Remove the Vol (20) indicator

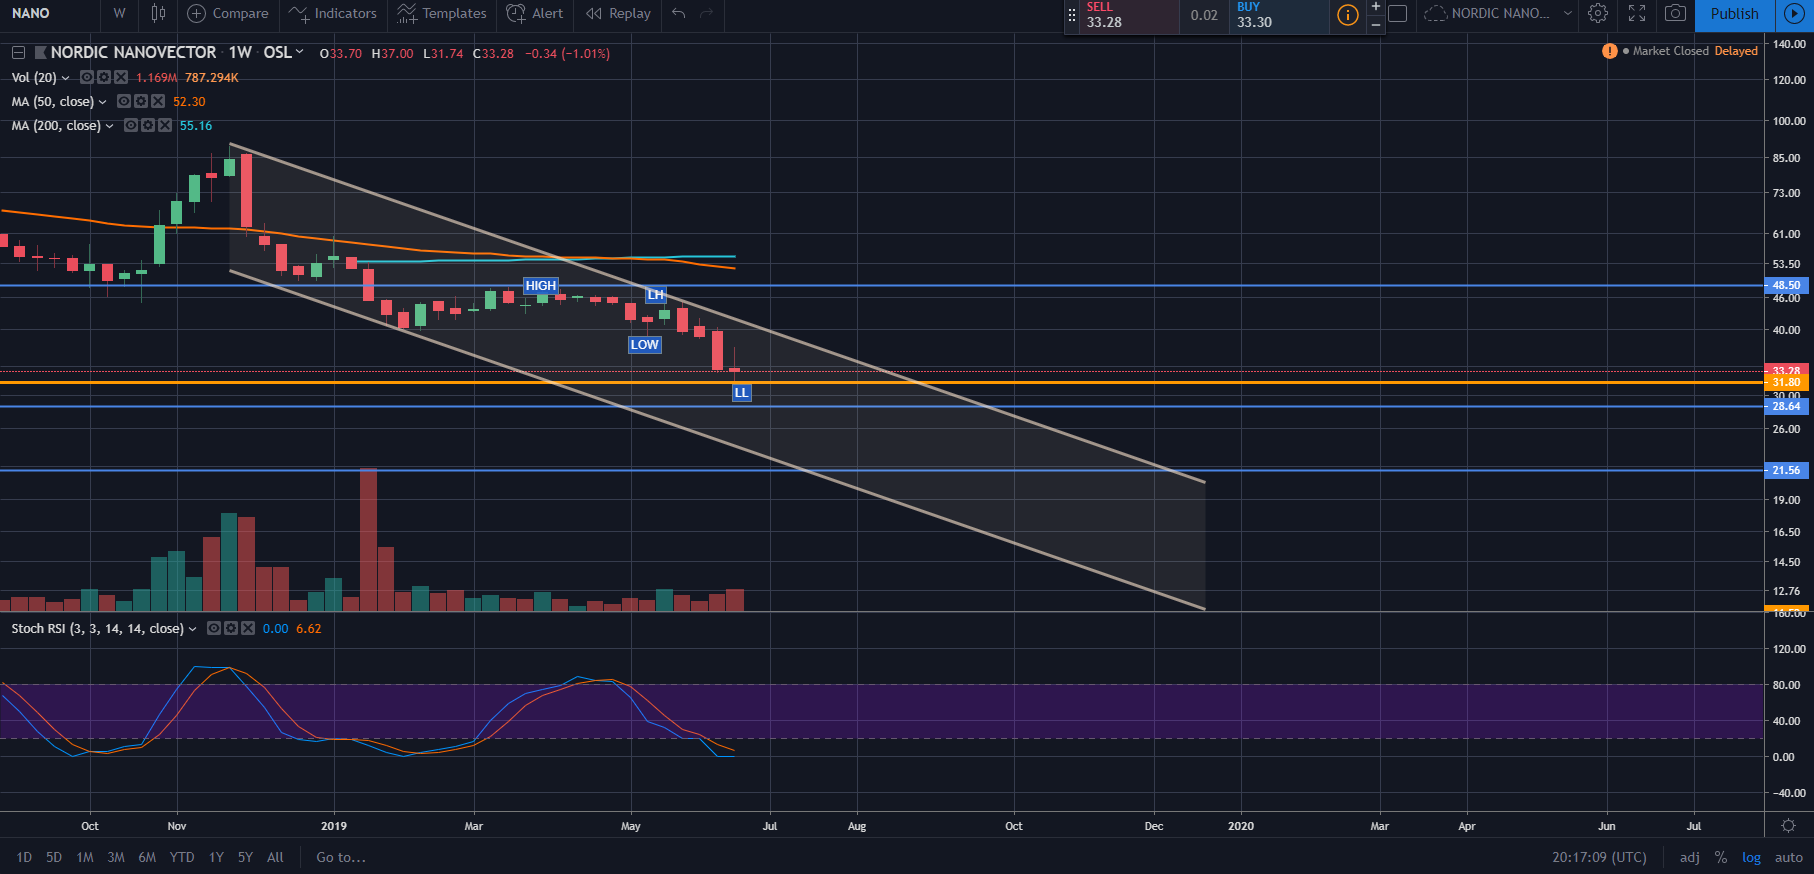[121, 77]
